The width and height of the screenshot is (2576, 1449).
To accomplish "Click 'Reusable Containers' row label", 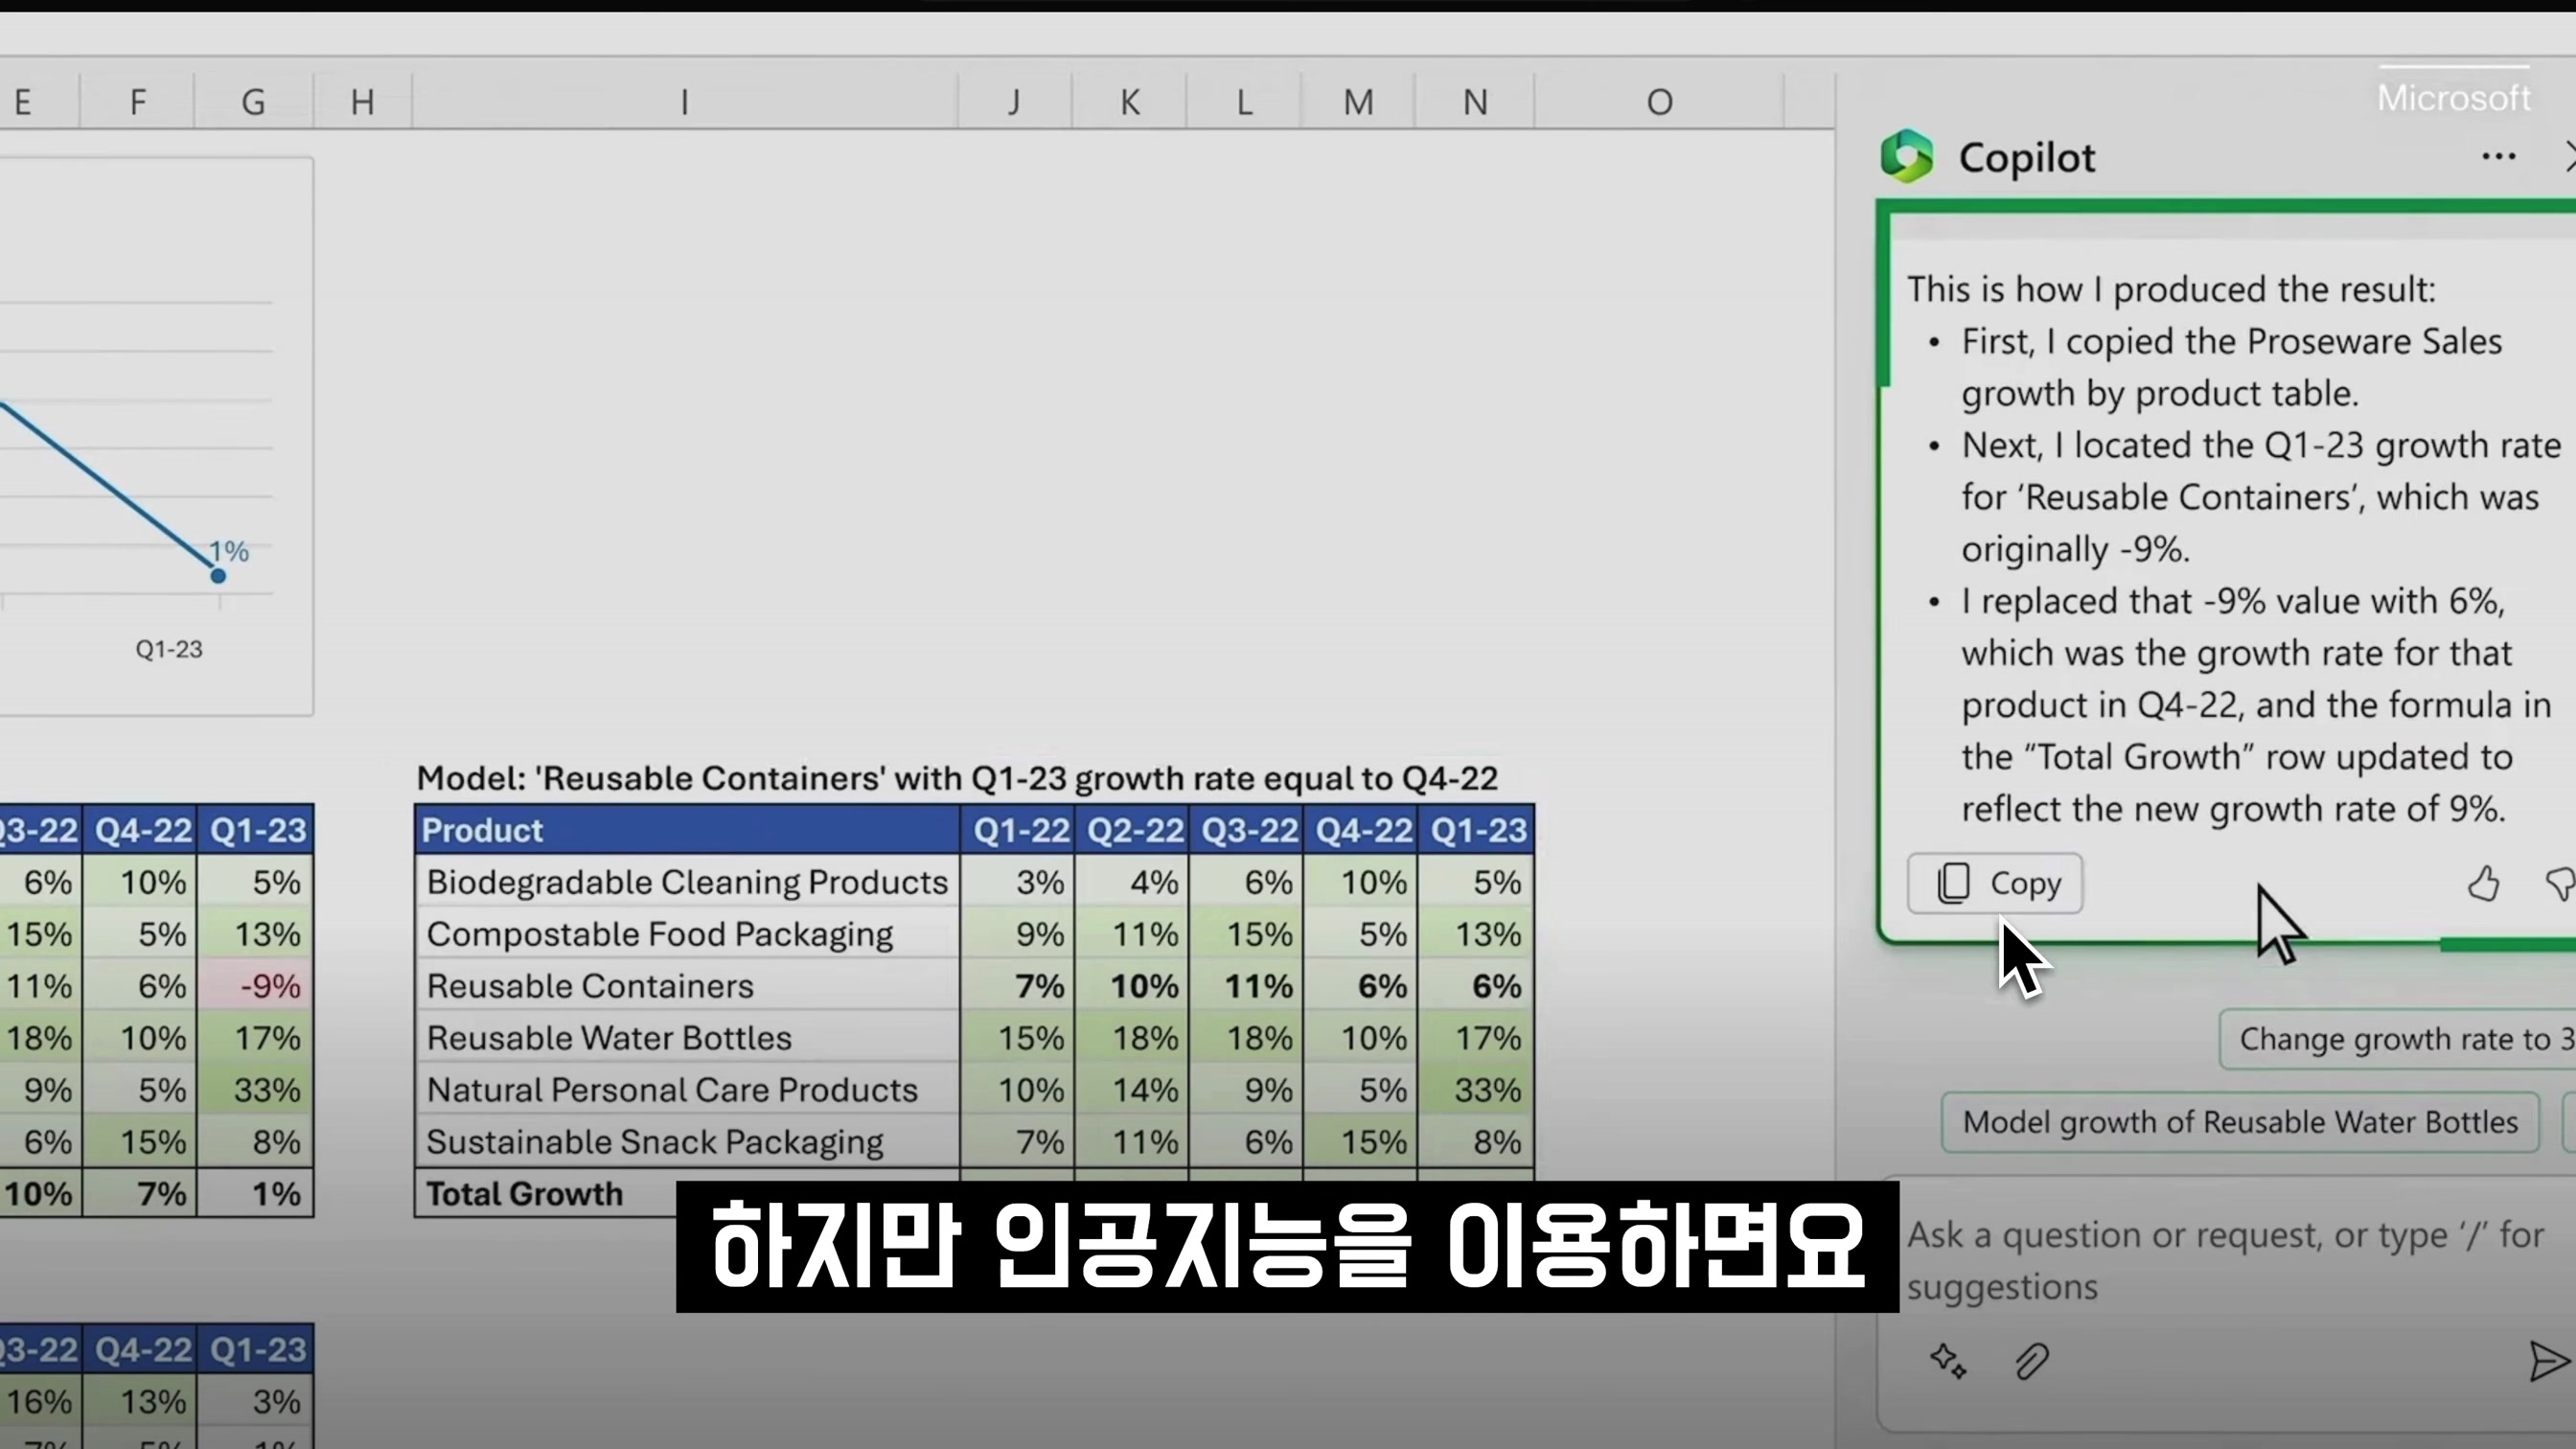I will (687, 986).
